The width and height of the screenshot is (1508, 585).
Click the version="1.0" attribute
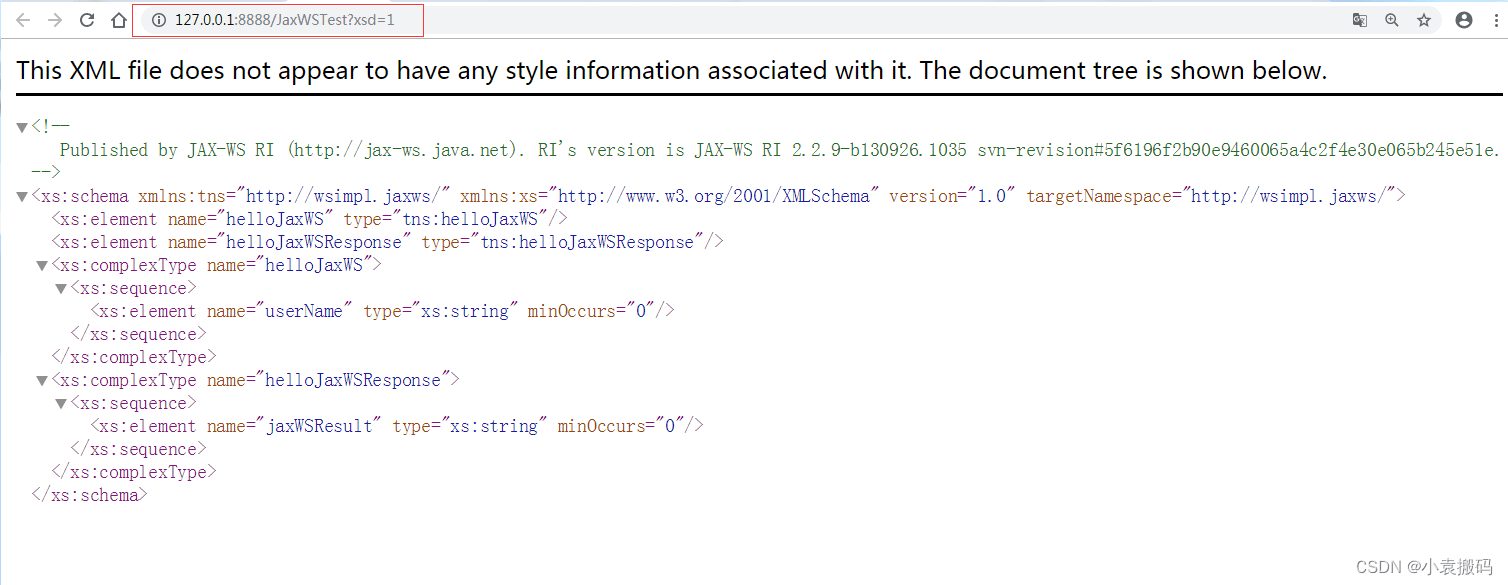pos(952,196)
